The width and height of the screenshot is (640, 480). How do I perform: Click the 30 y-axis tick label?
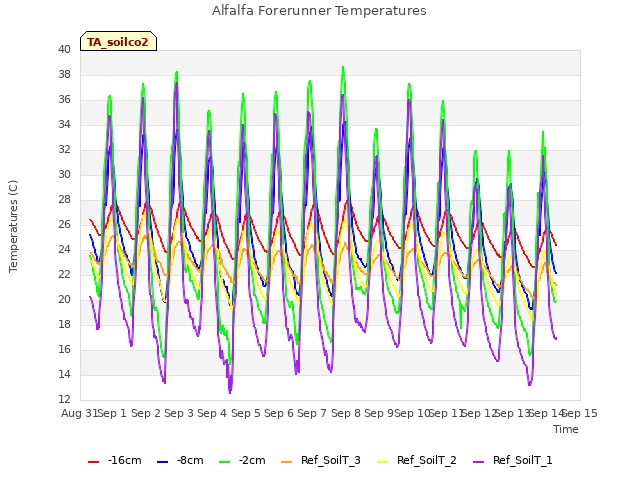tap(64, 174)
